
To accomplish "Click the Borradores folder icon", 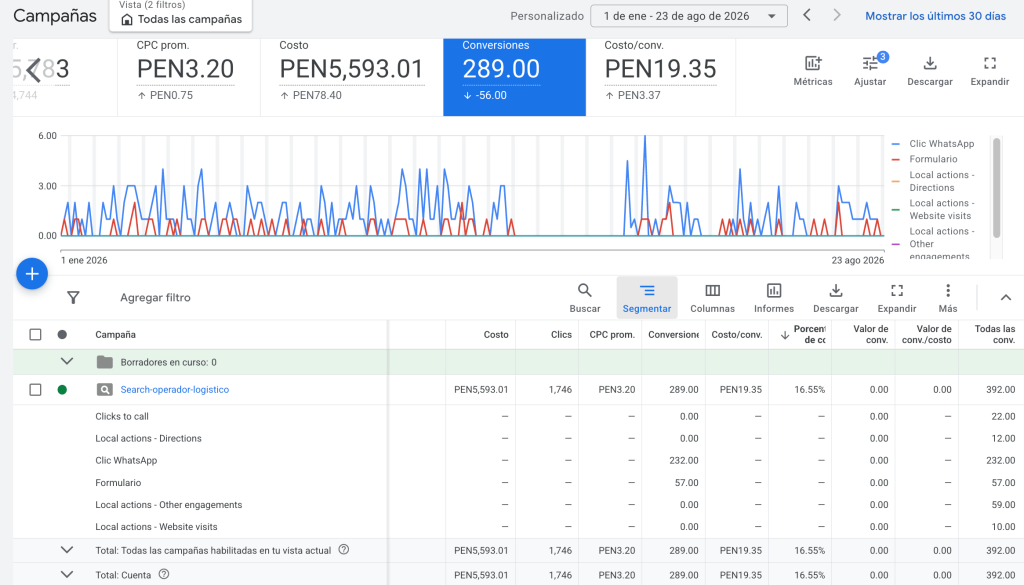I will click(104, 362).
